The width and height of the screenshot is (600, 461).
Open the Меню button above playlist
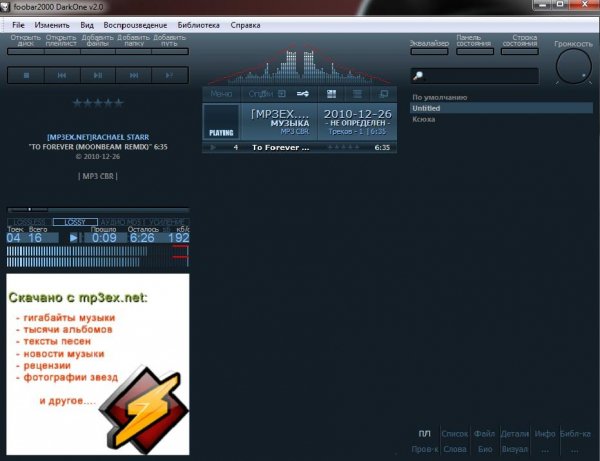point(221,94)
